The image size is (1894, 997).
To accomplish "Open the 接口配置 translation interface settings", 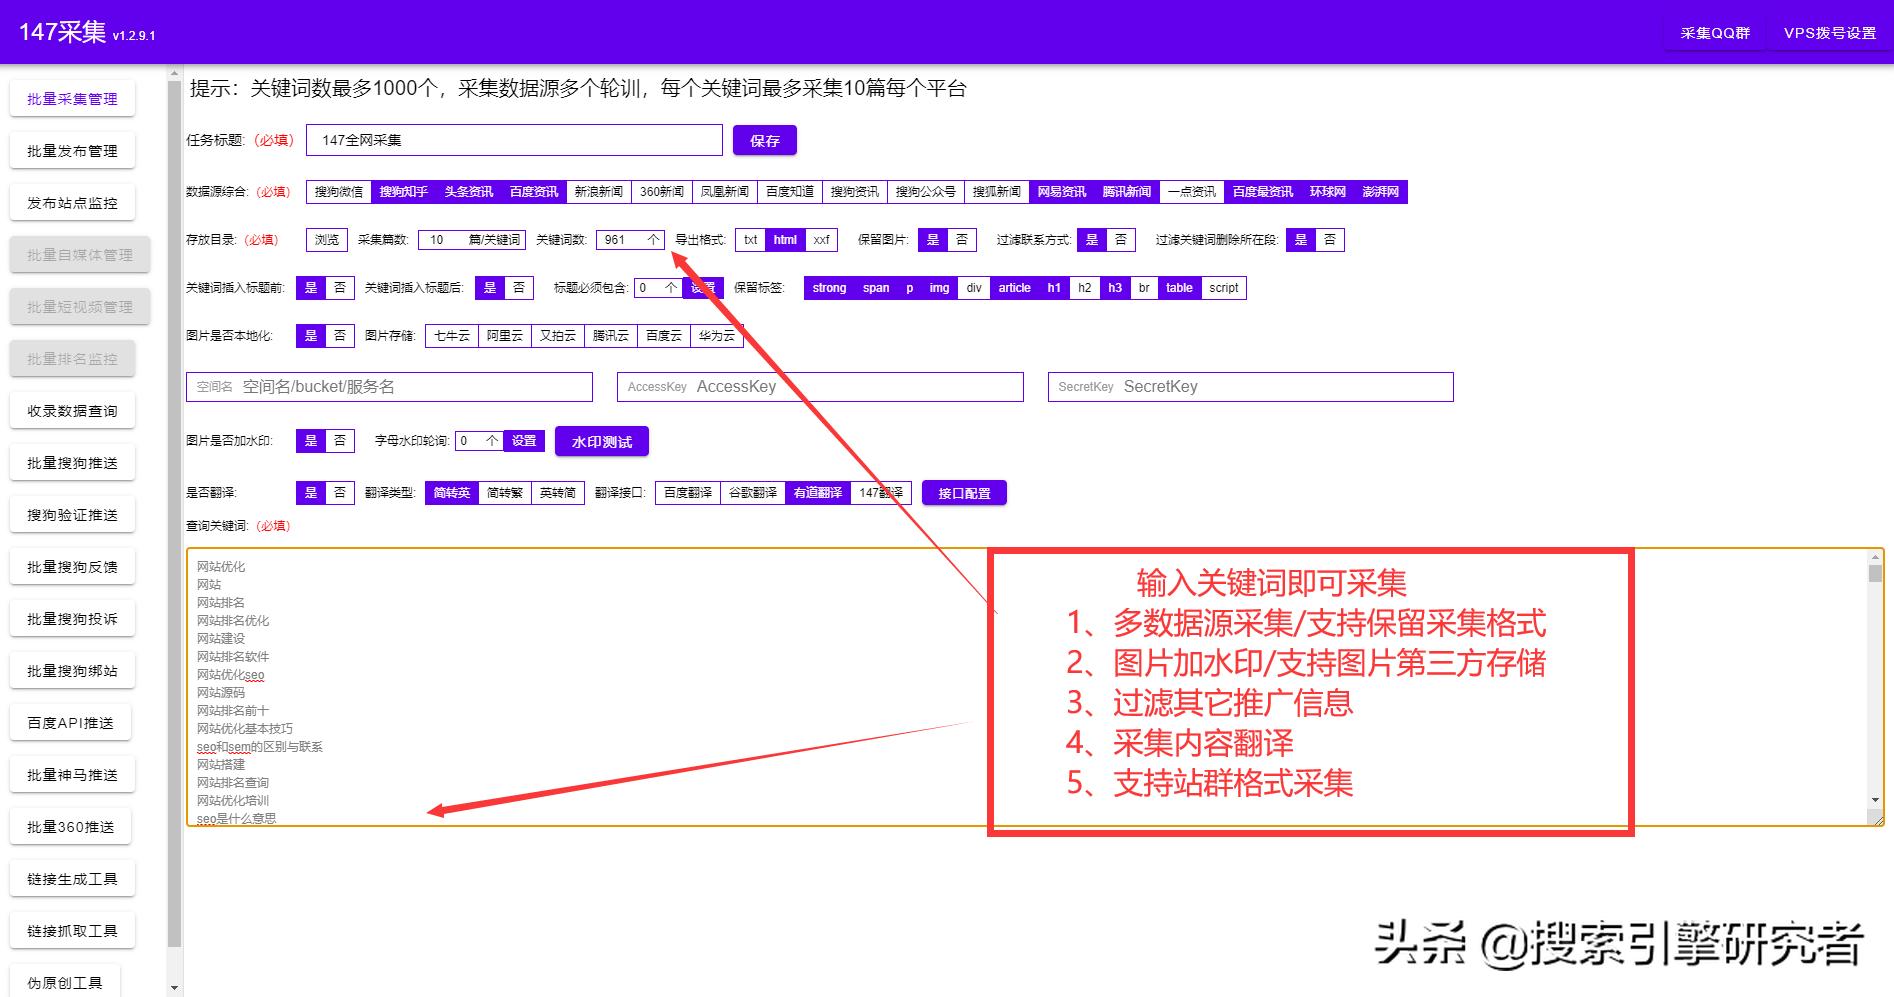I will point(963,492).
